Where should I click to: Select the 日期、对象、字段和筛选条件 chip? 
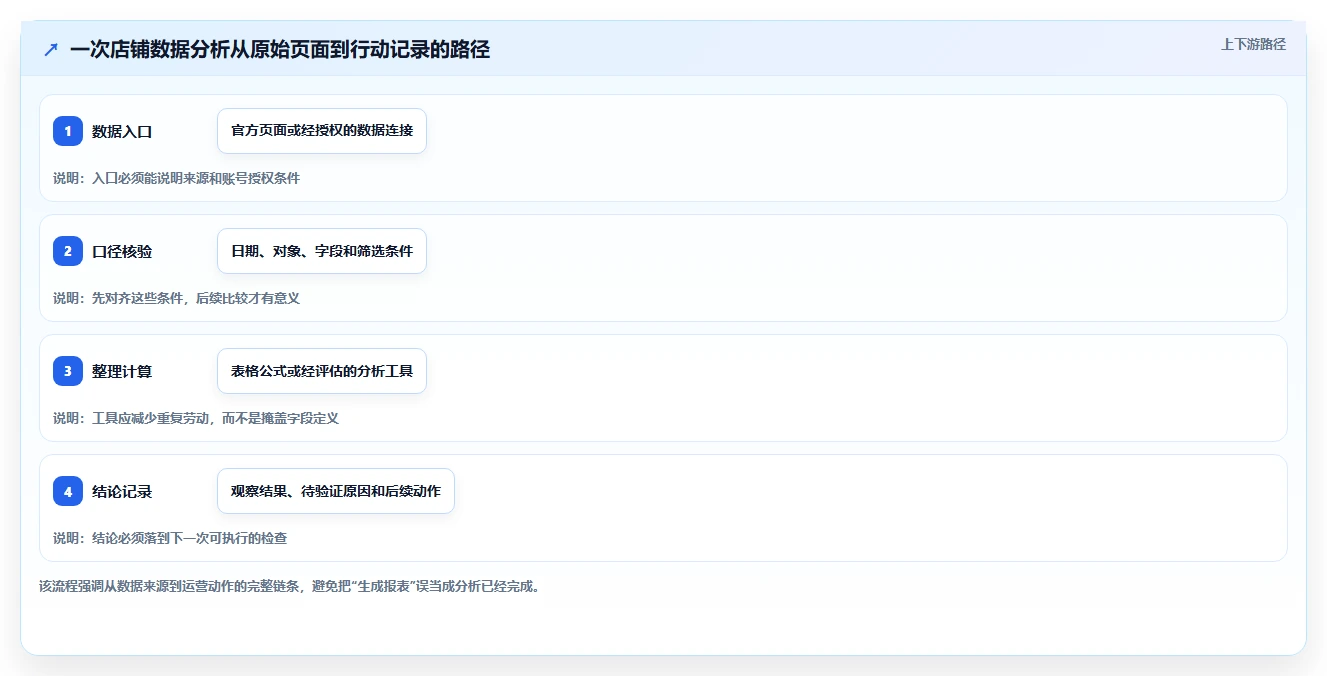pos(322,251)
